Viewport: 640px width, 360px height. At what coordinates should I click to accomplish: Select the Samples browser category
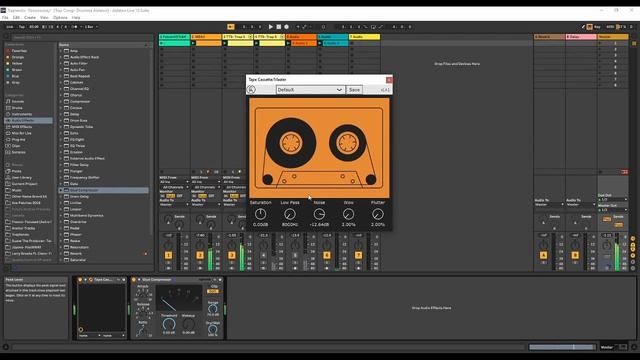(x=18, y=152)
